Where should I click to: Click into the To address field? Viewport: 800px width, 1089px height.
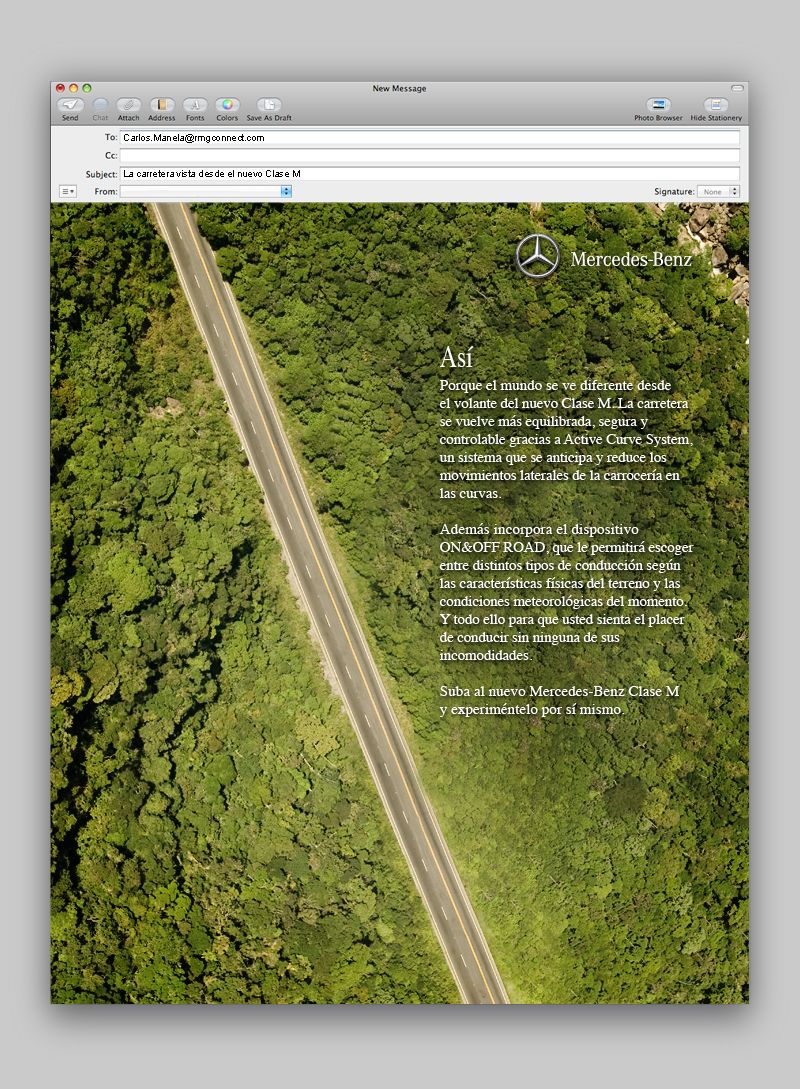(430, 138)
